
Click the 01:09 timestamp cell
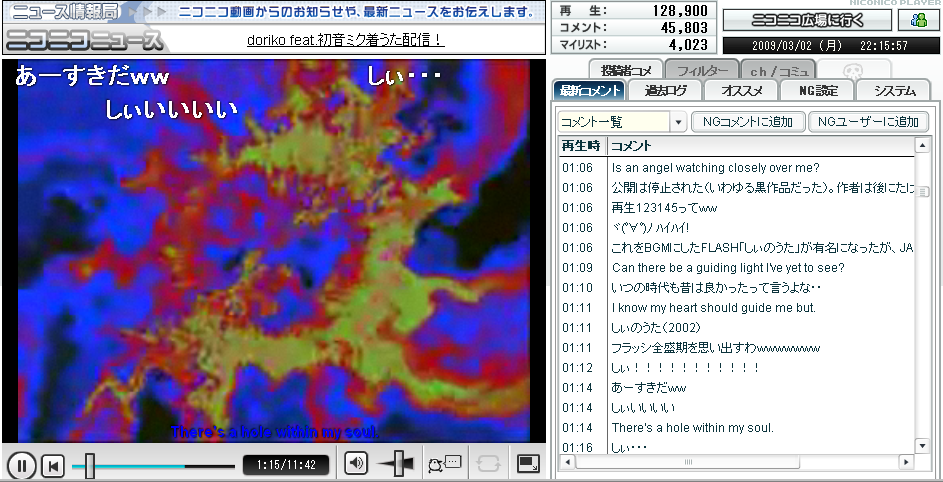[x=577, y=267]
